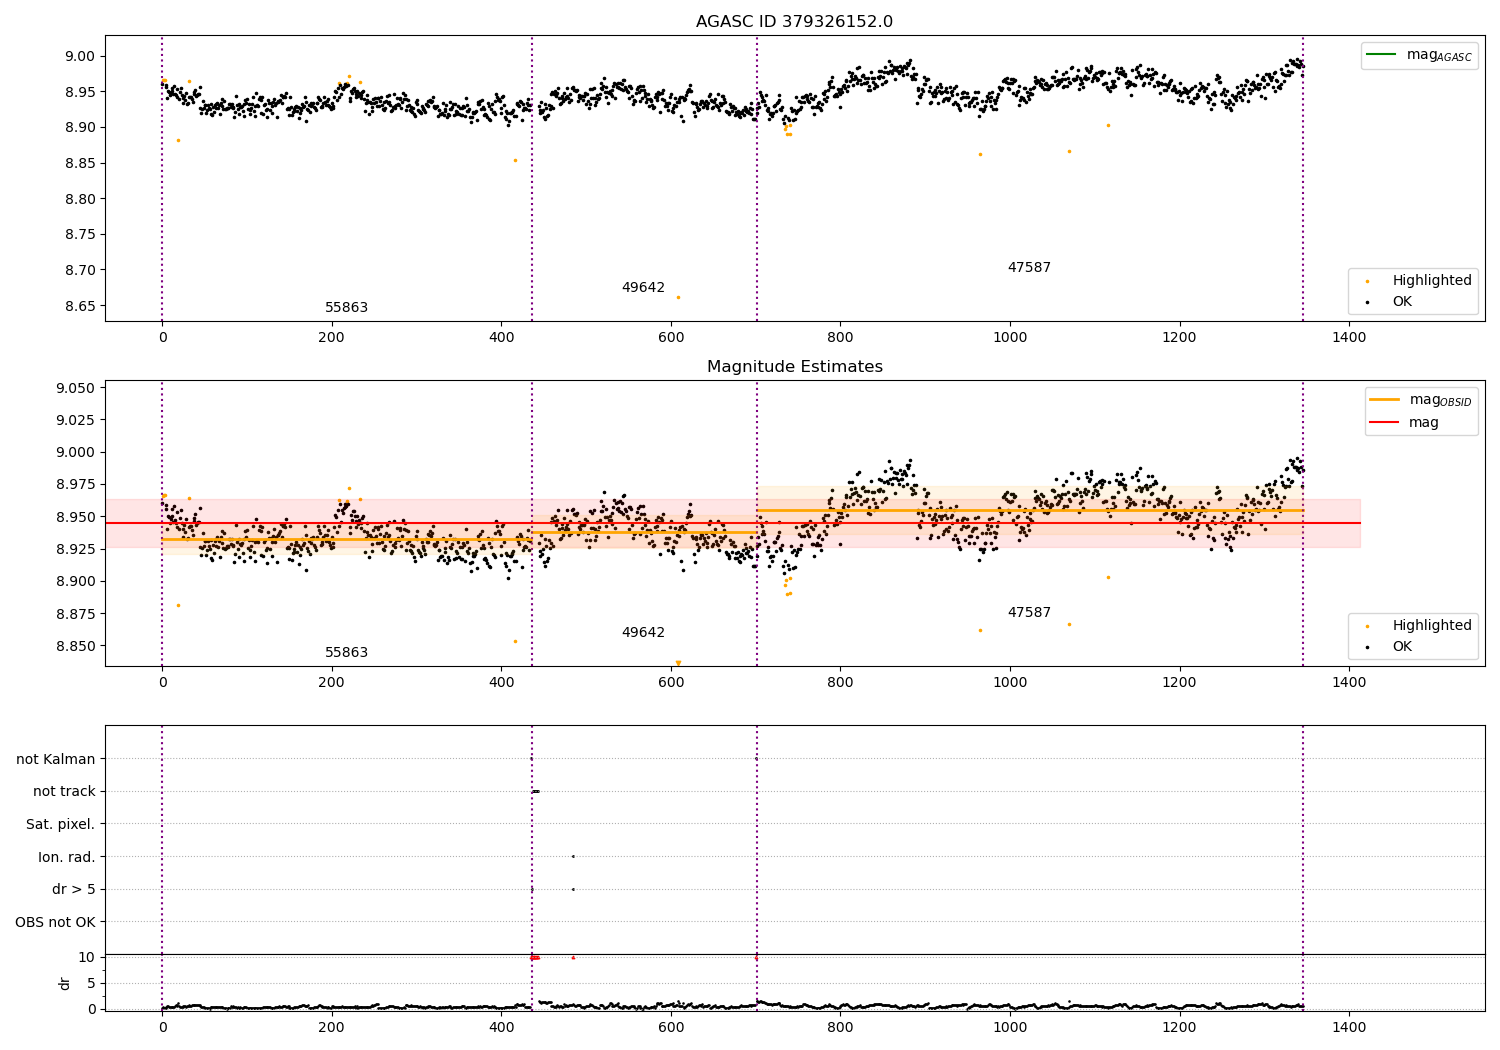This screenshot has width=1500, height=1050.
Task: Click the 'Ion. rad.' axis label
Action: pos(67,858)
